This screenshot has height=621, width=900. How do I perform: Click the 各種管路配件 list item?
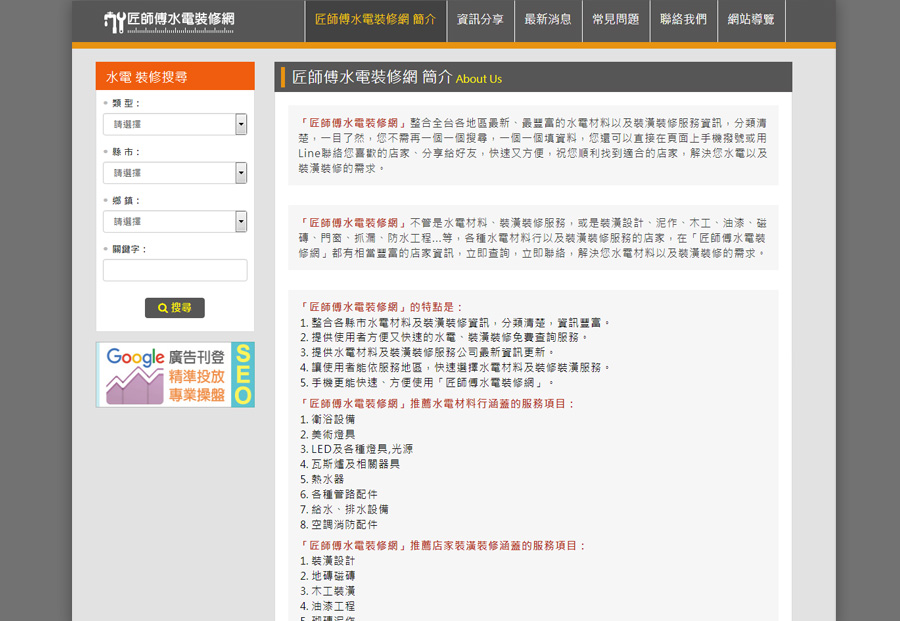pyautogui.click(x=339, y=494)
